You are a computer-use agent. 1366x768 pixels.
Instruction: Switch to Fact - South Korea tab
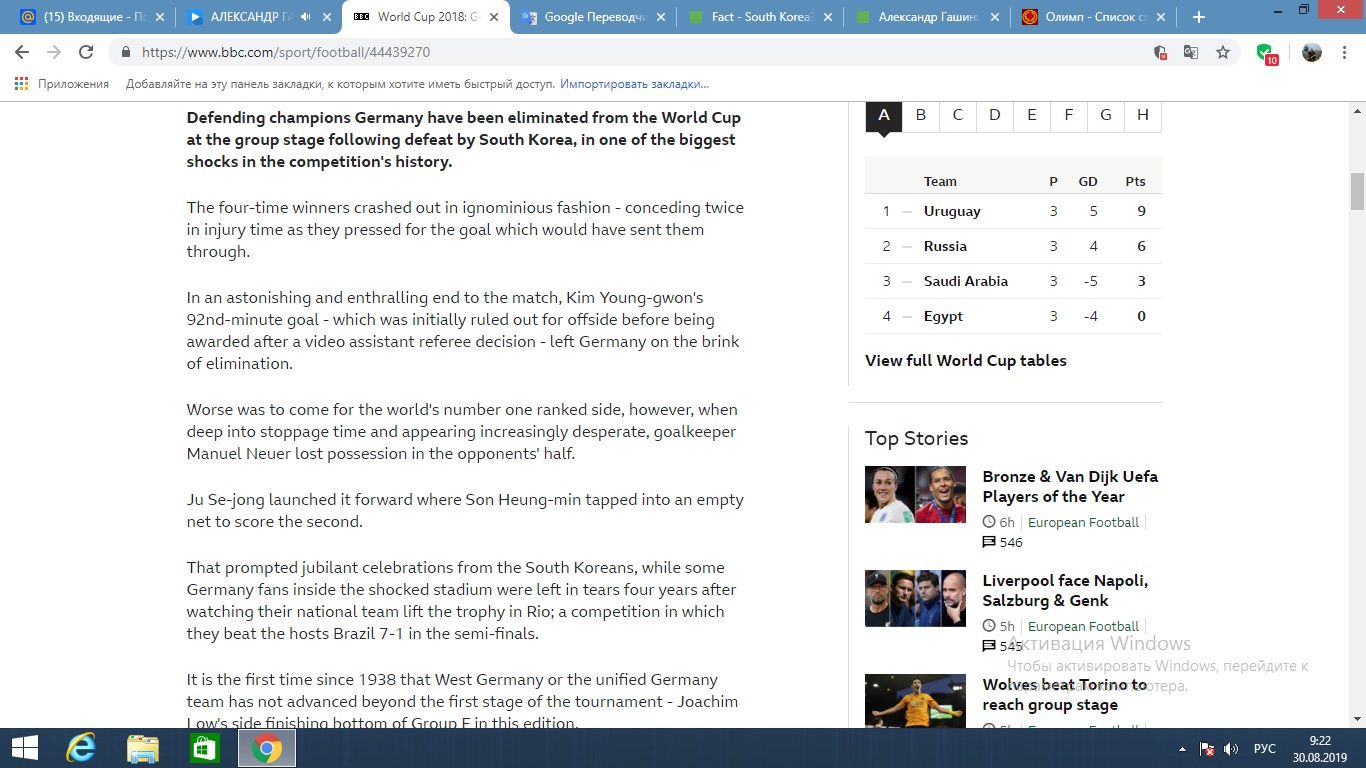(x=758, y=17)
